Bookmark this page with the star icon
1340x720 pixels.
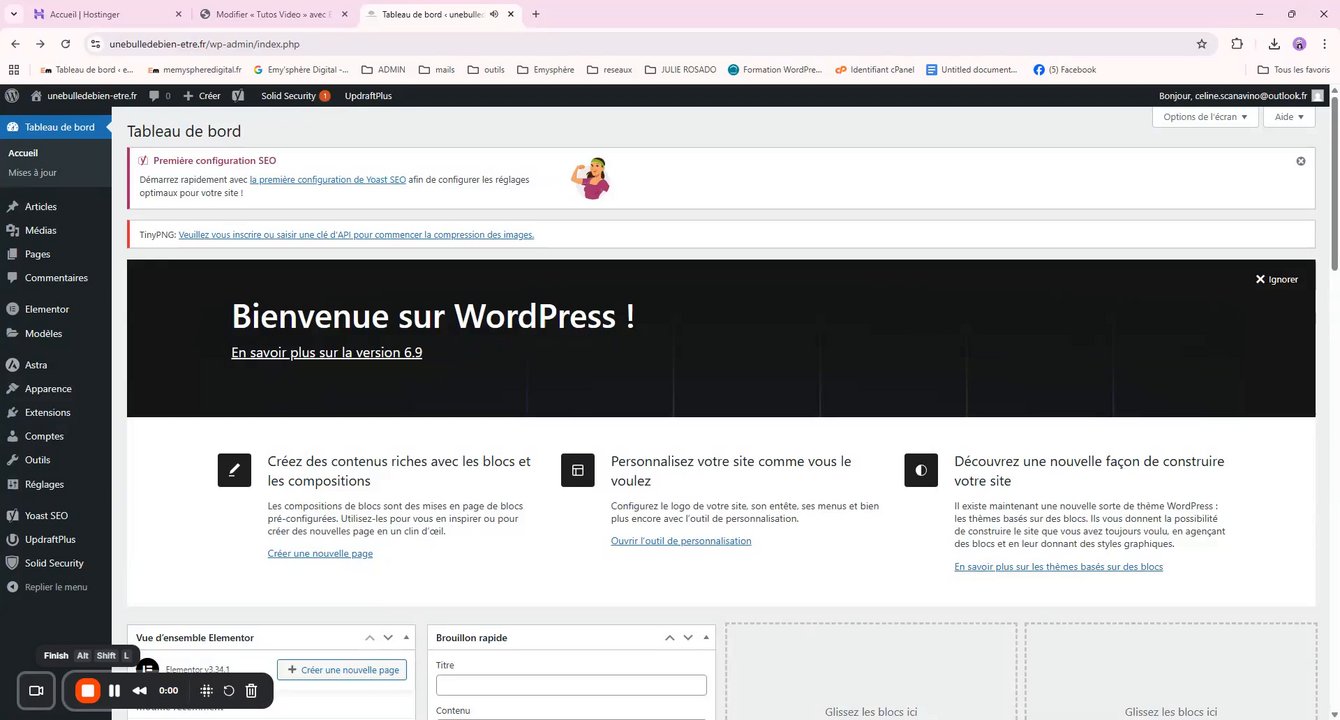(x=1202, y=44)
